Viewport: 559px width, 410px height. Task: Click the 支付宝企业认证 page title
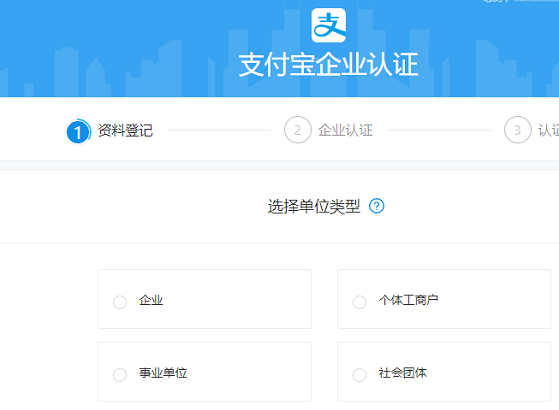(328, 65)
